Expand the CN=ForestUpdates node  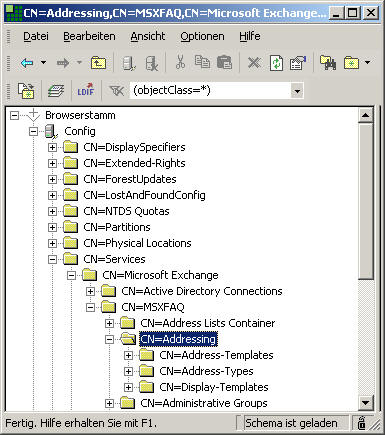tap(52, 179)
